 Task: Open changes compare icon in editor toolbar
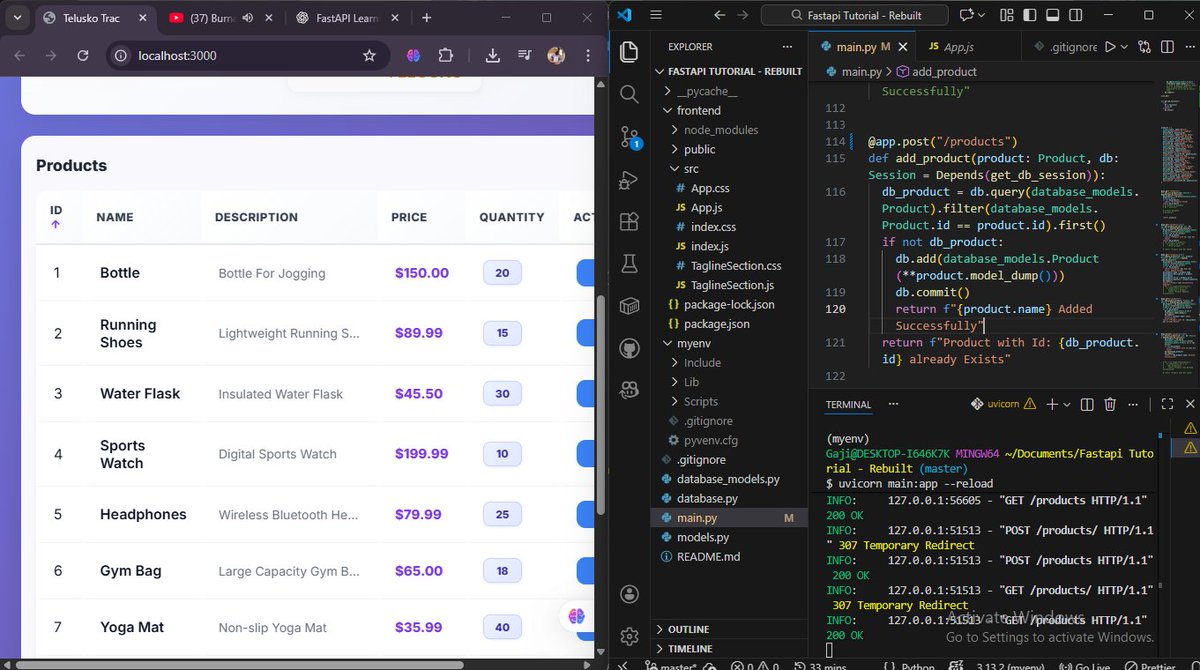(x=1144, y=47)
